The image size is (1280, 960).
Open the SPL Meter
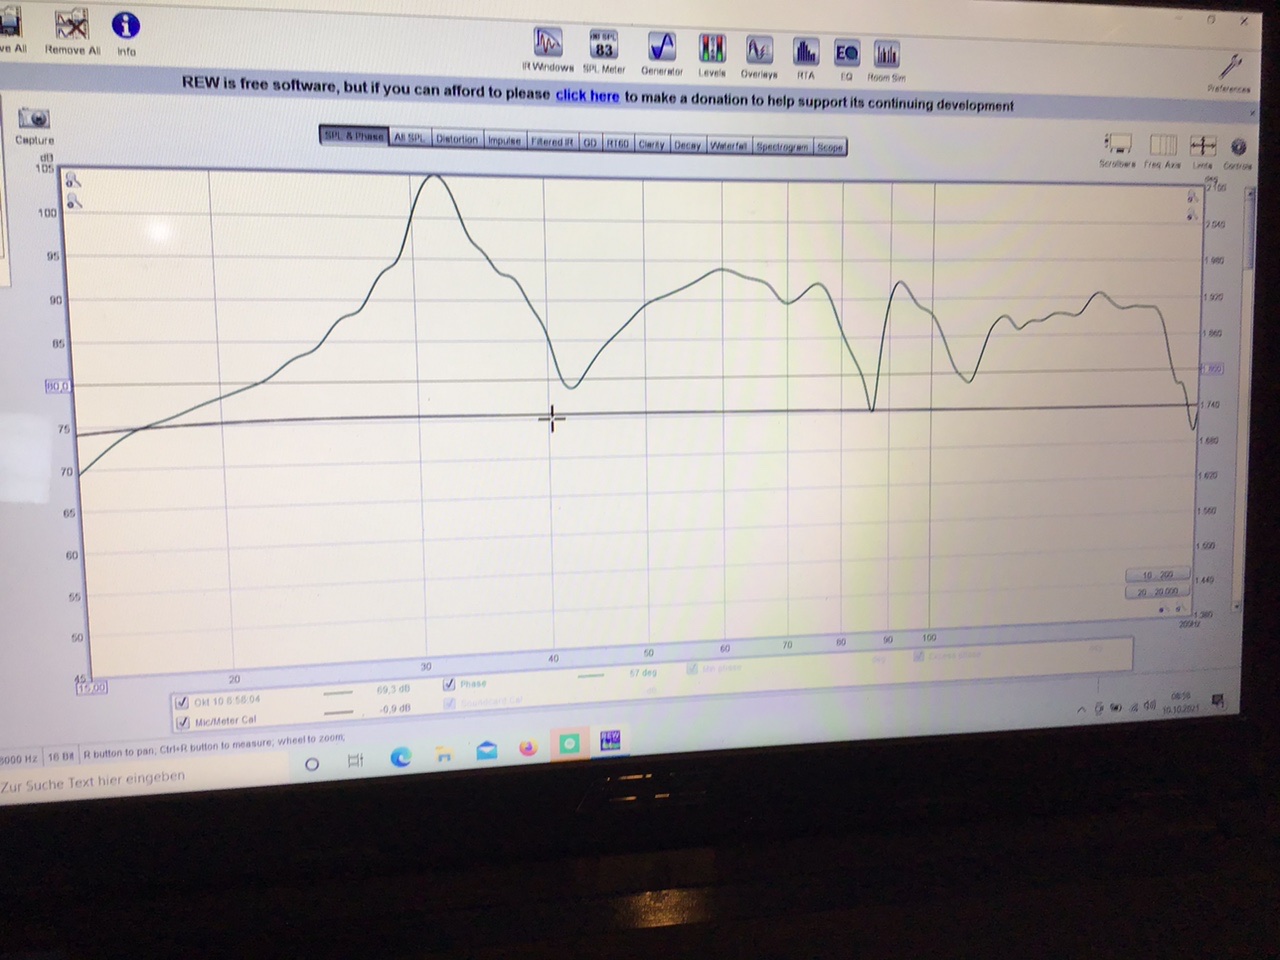(x=603, y=47)
